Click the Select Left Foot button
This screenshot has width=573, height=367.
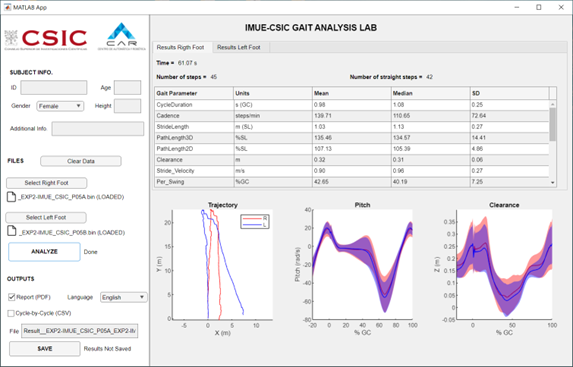coord(46,217)
